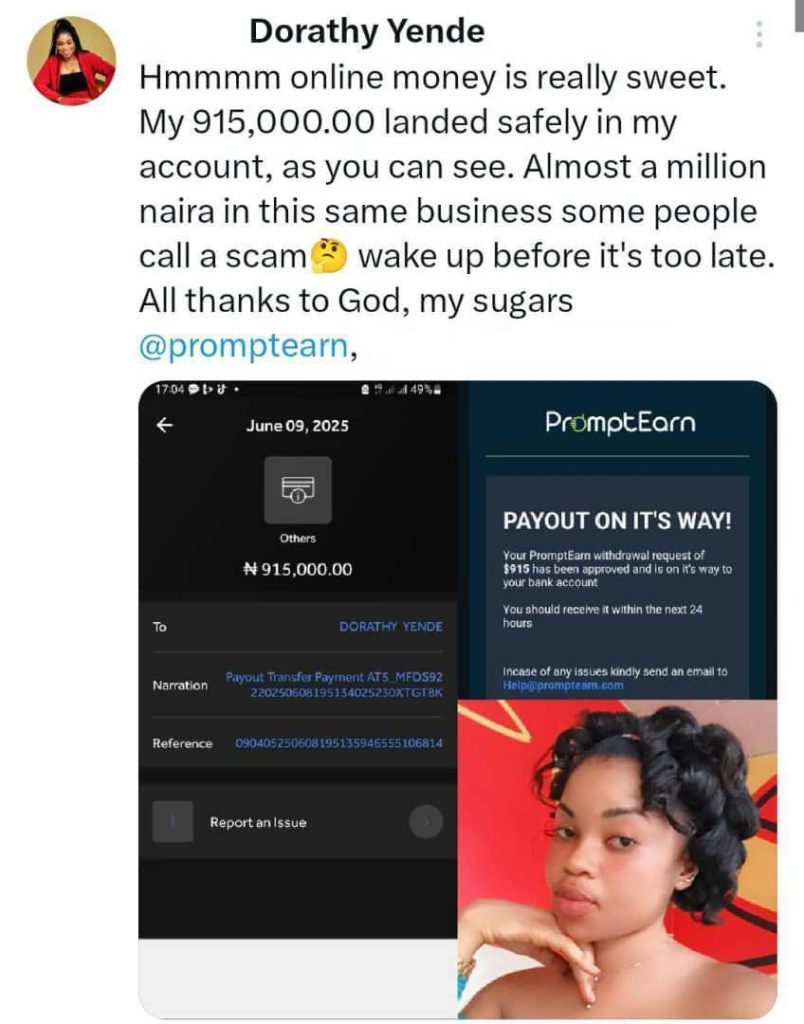804x1024 pixels.
Task: Open the selfie photo attachment
Action: coord(617,858)
